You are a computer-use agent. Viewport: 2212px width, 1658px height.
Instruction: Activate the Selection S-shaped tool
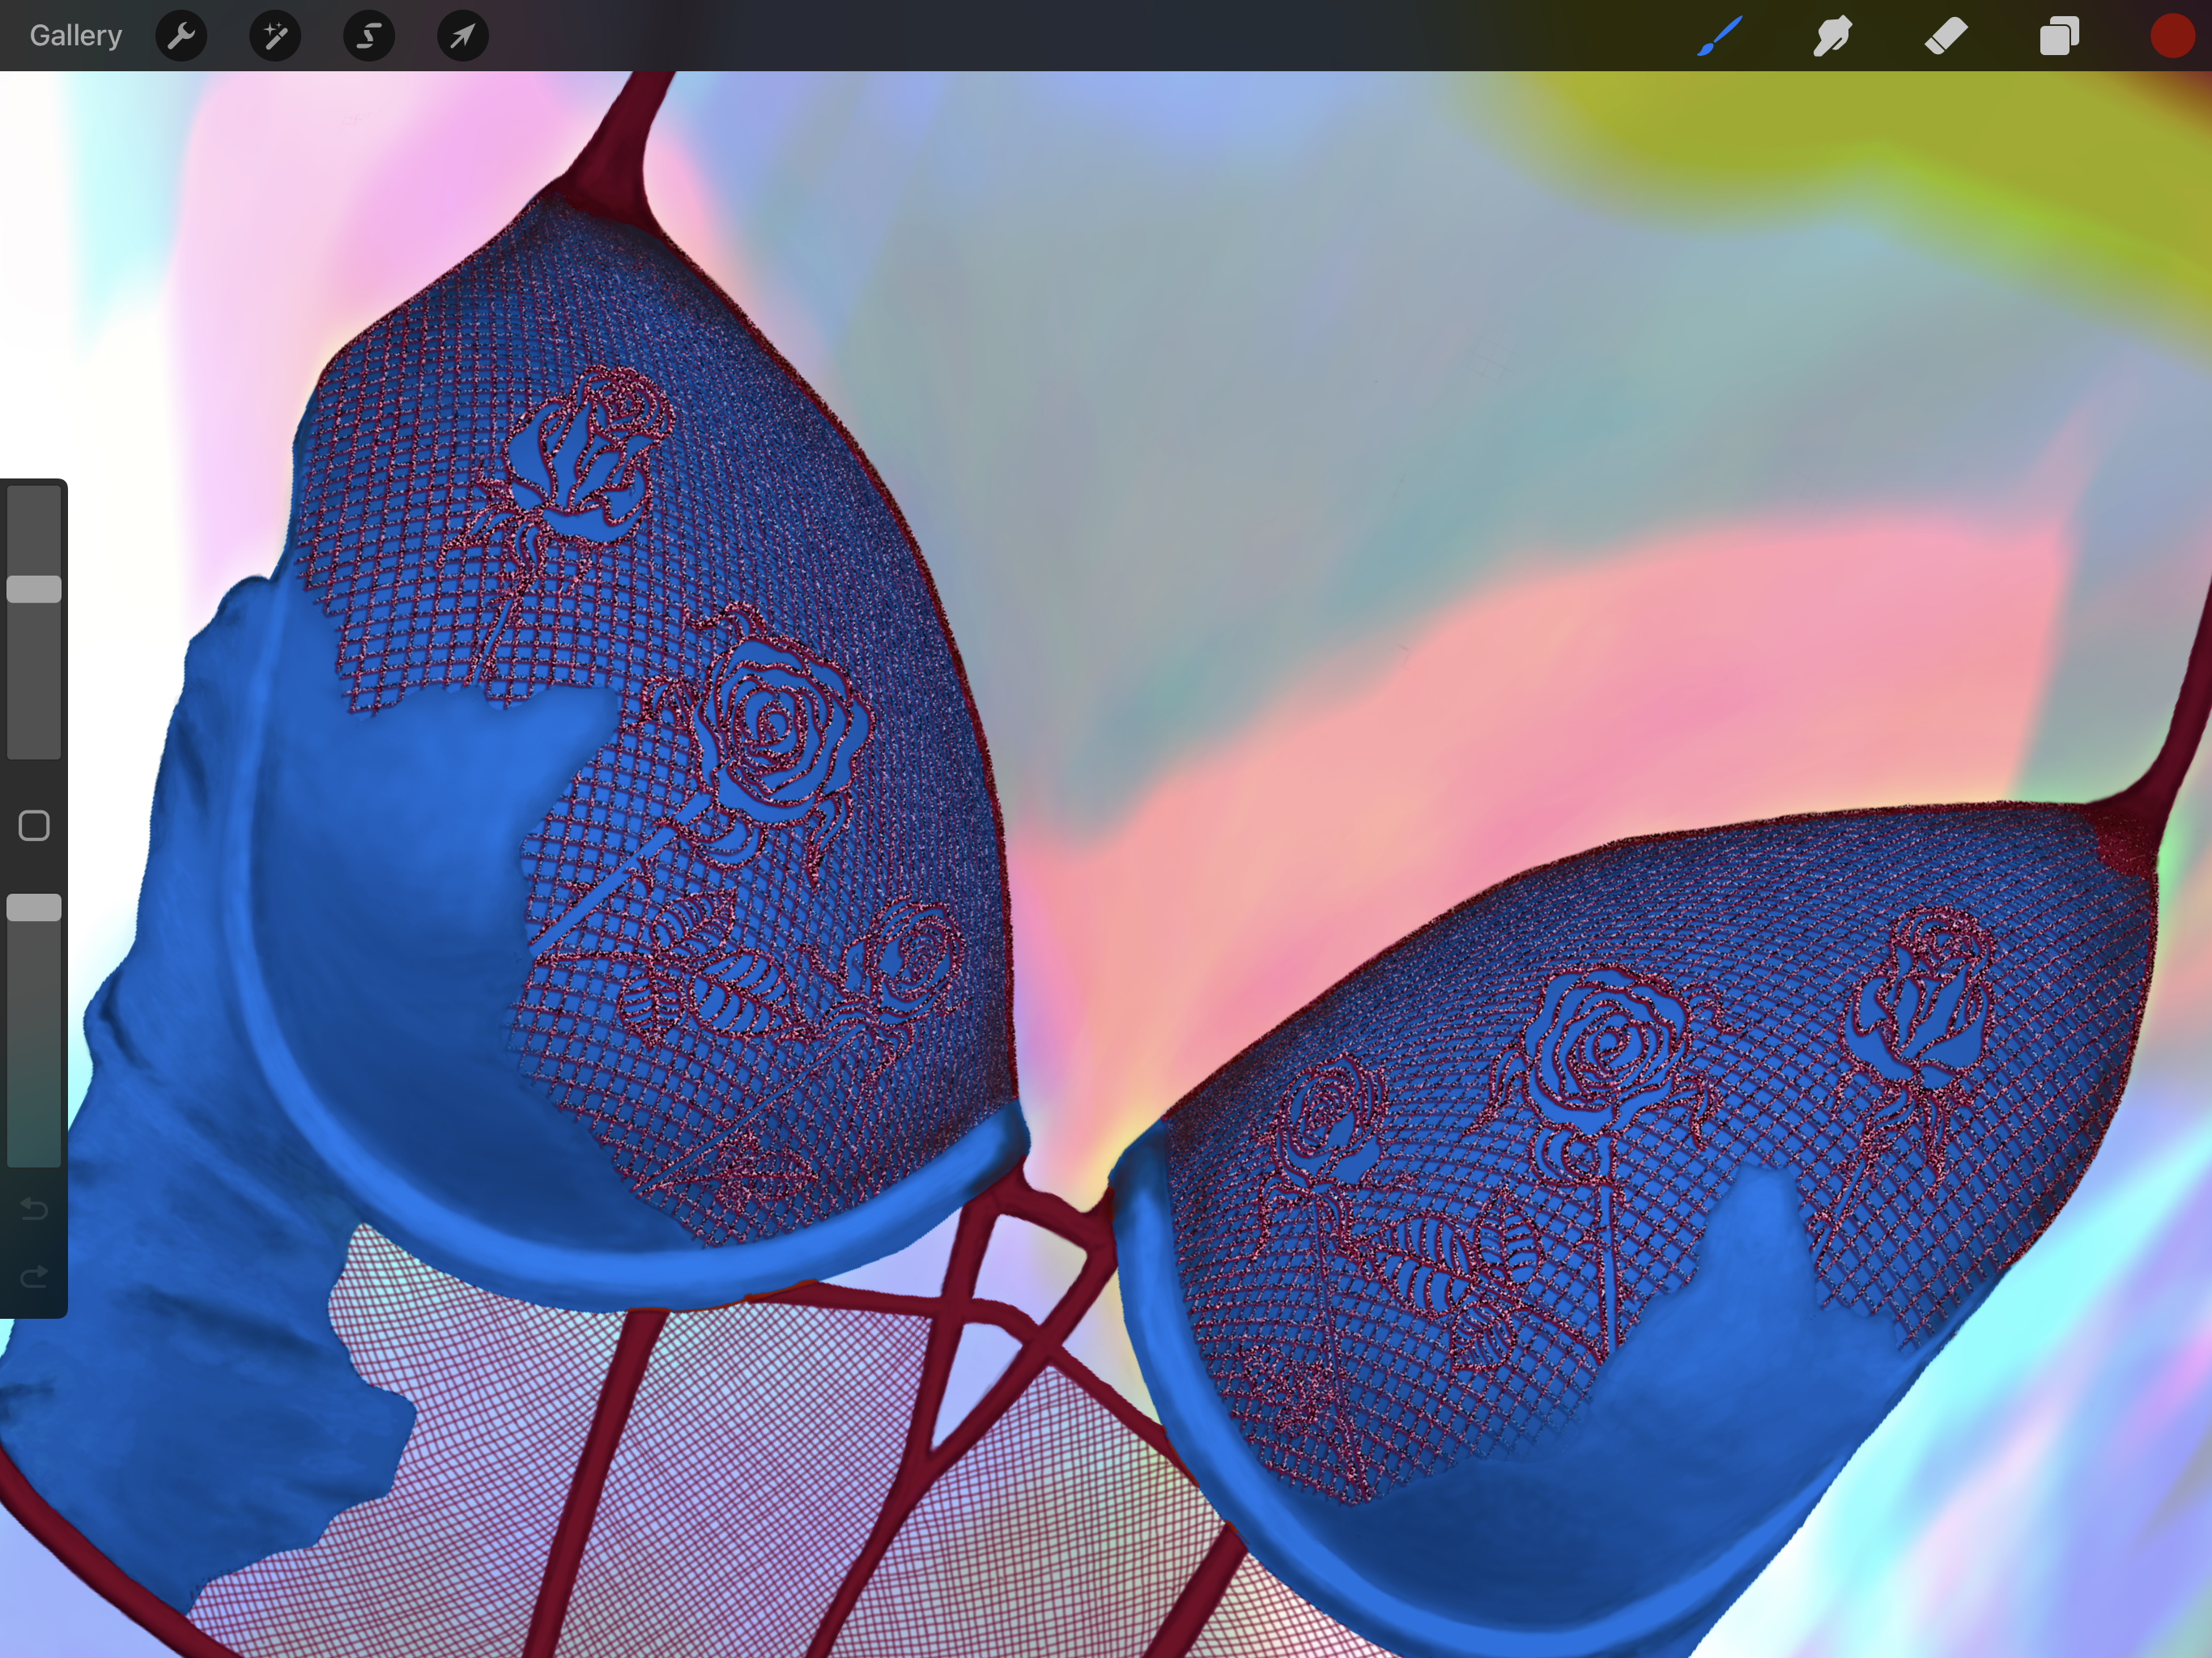(x=369, y=37)
